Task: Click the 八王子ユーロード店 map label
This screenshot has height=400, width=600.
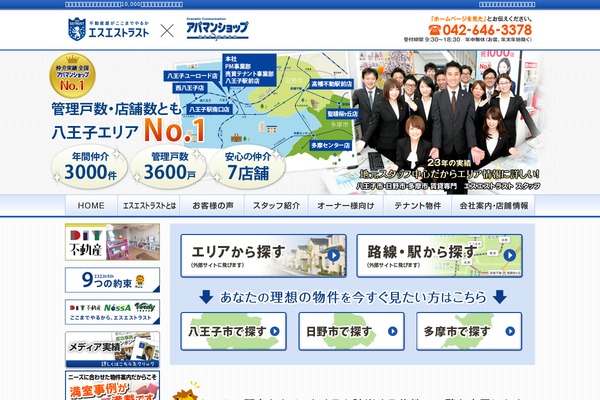Action: (192, 76)
